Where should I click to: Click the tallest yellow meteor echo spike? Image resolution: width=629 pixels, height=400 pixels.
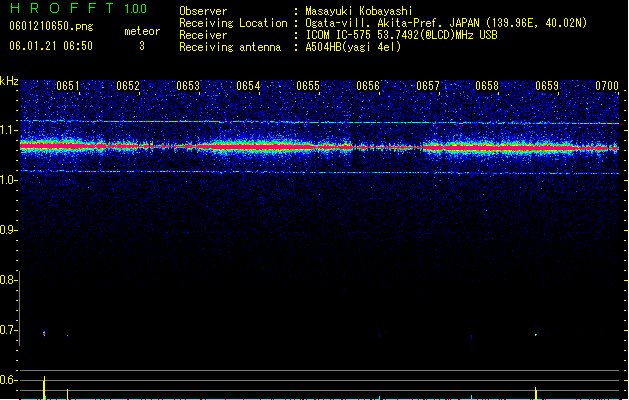pyautogui.click(x=44, y=388)
